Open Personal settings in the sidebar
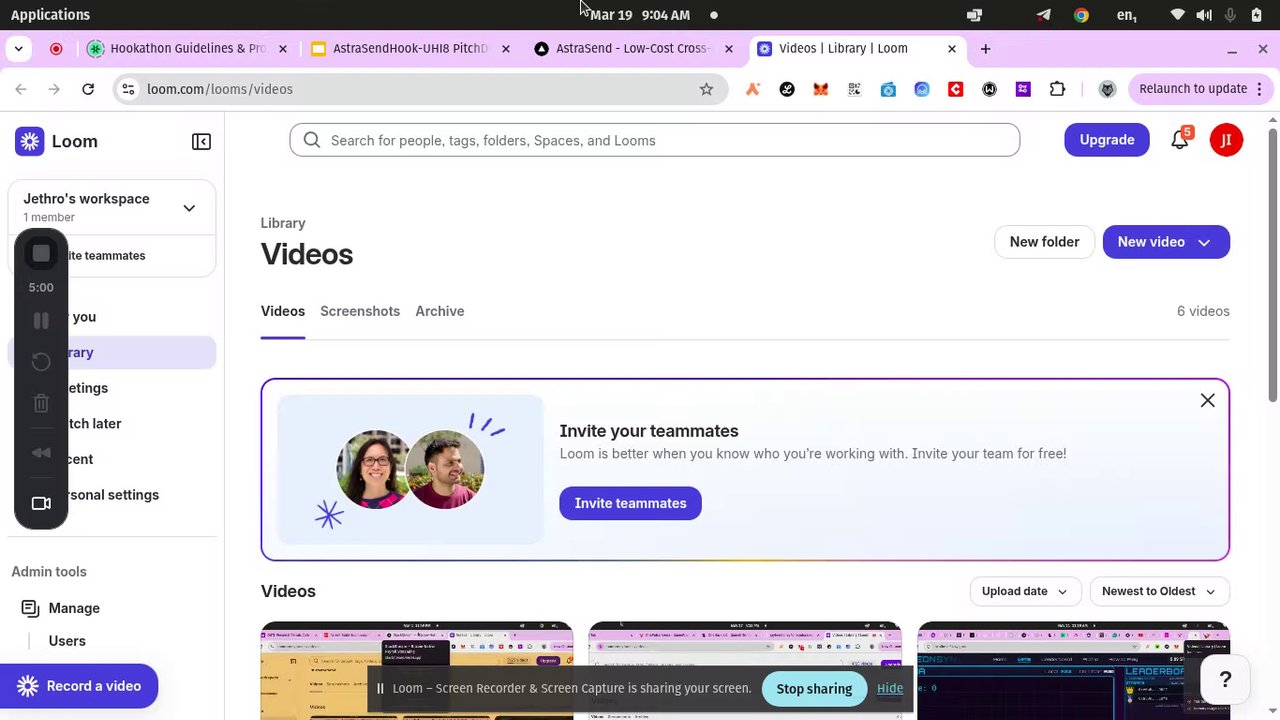The image size is (1280, 720). click(112, 495)
